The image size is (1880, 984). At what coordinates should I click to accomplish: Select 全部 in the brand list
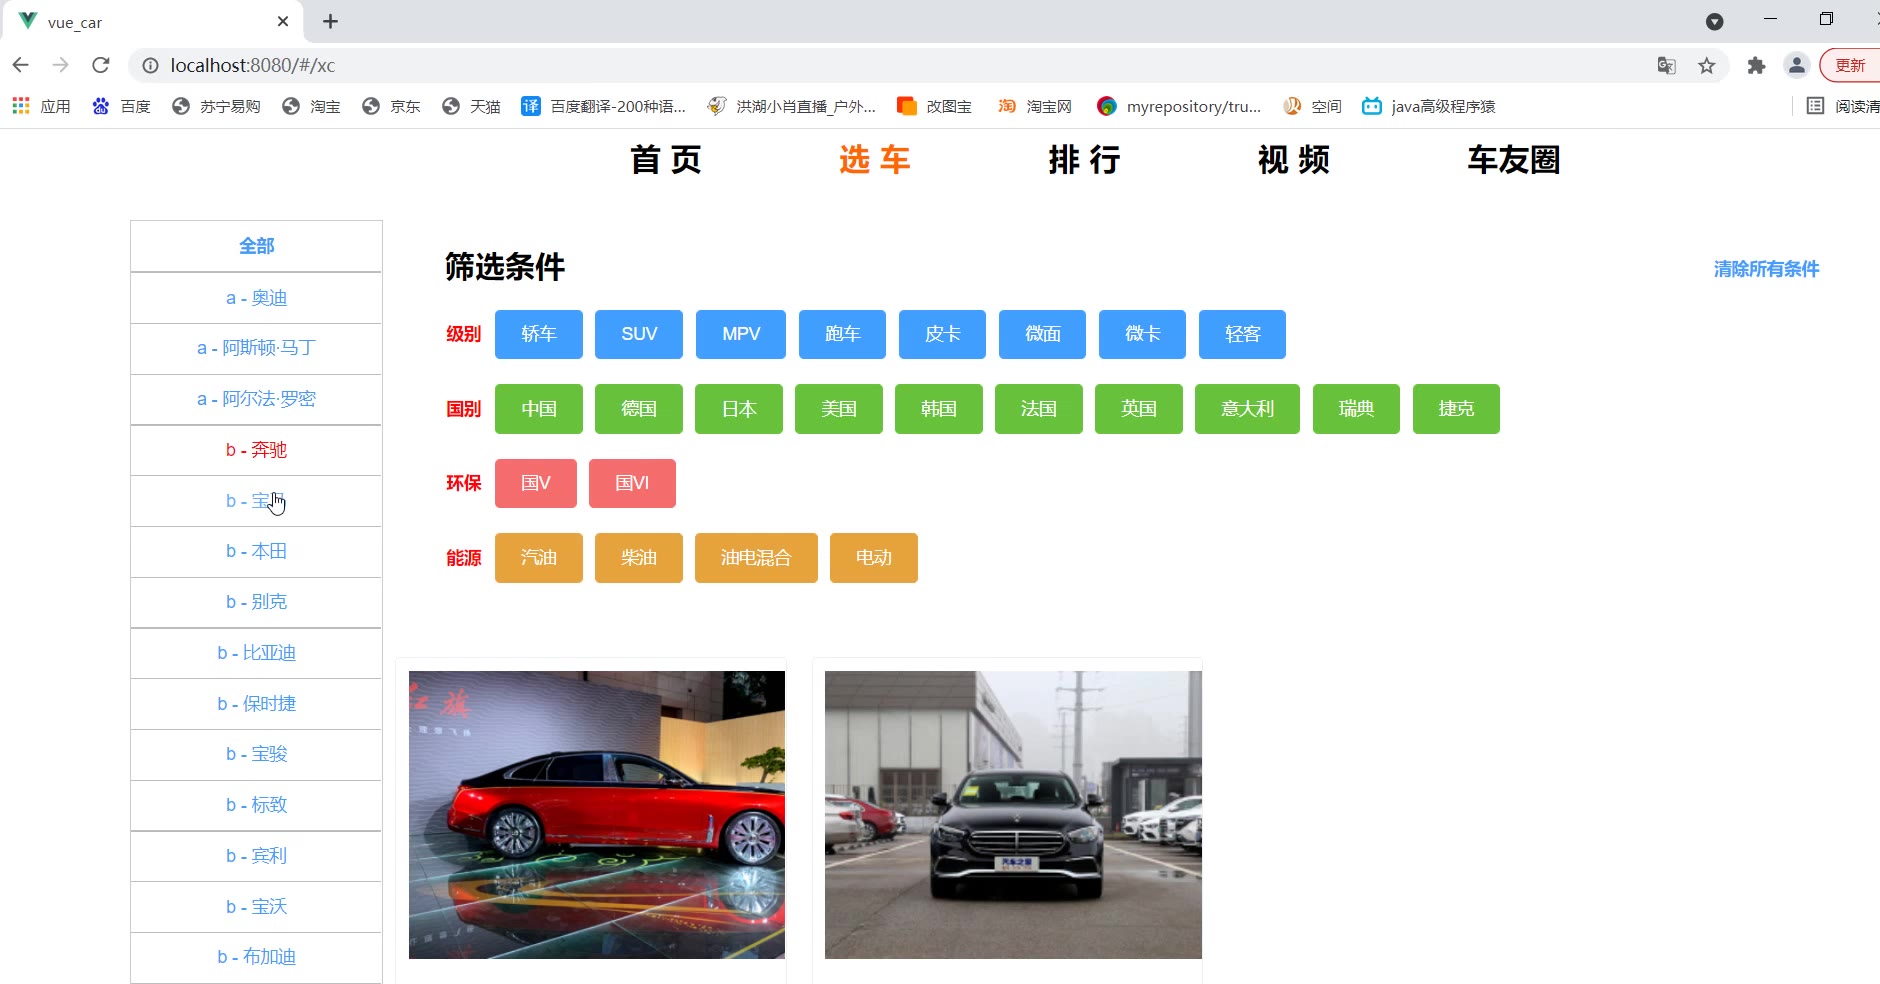[x=256, y=246]
